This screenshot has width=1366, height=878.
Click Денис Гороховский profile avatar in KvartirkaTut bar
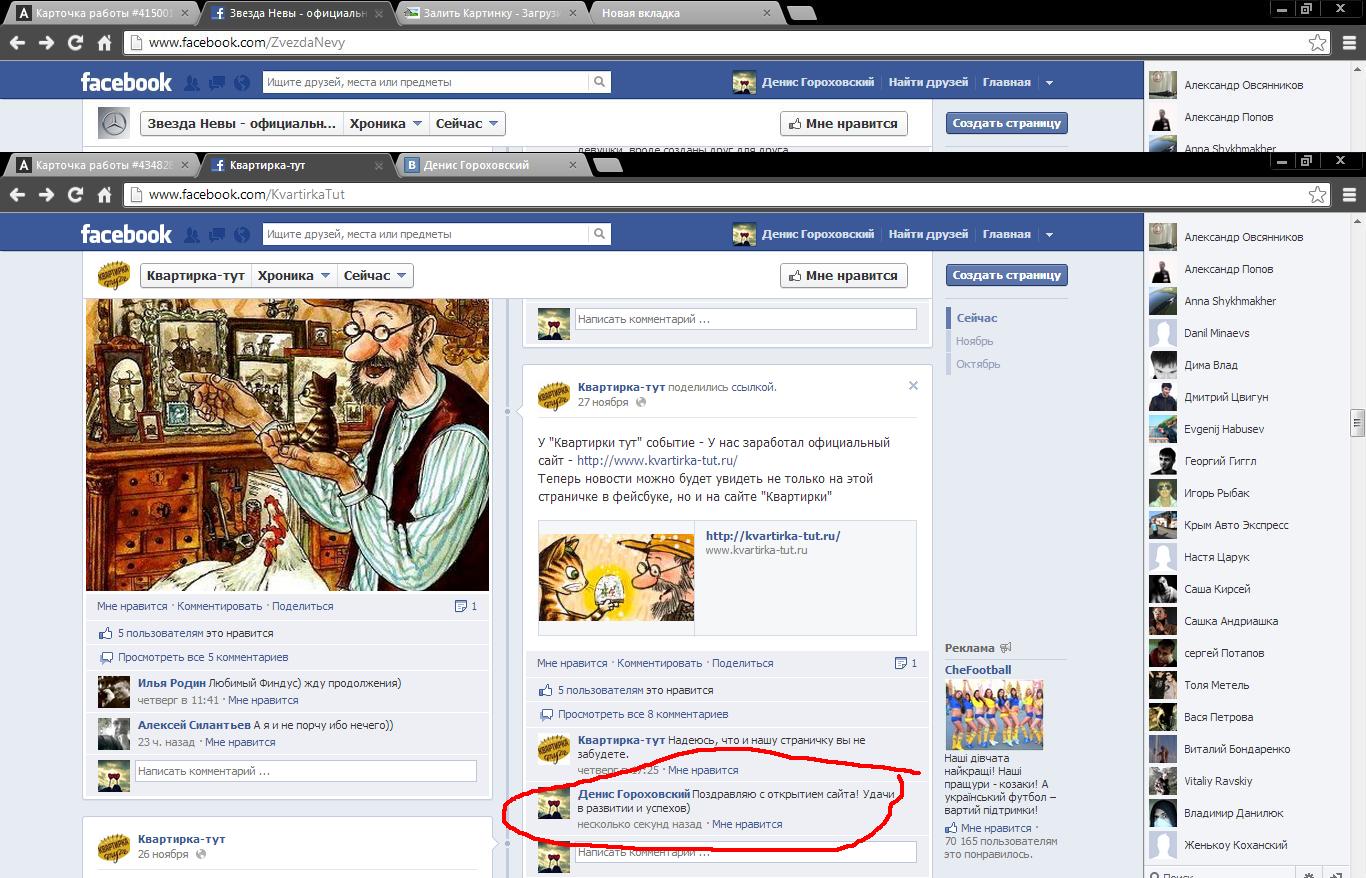click(x=744, y=234)
